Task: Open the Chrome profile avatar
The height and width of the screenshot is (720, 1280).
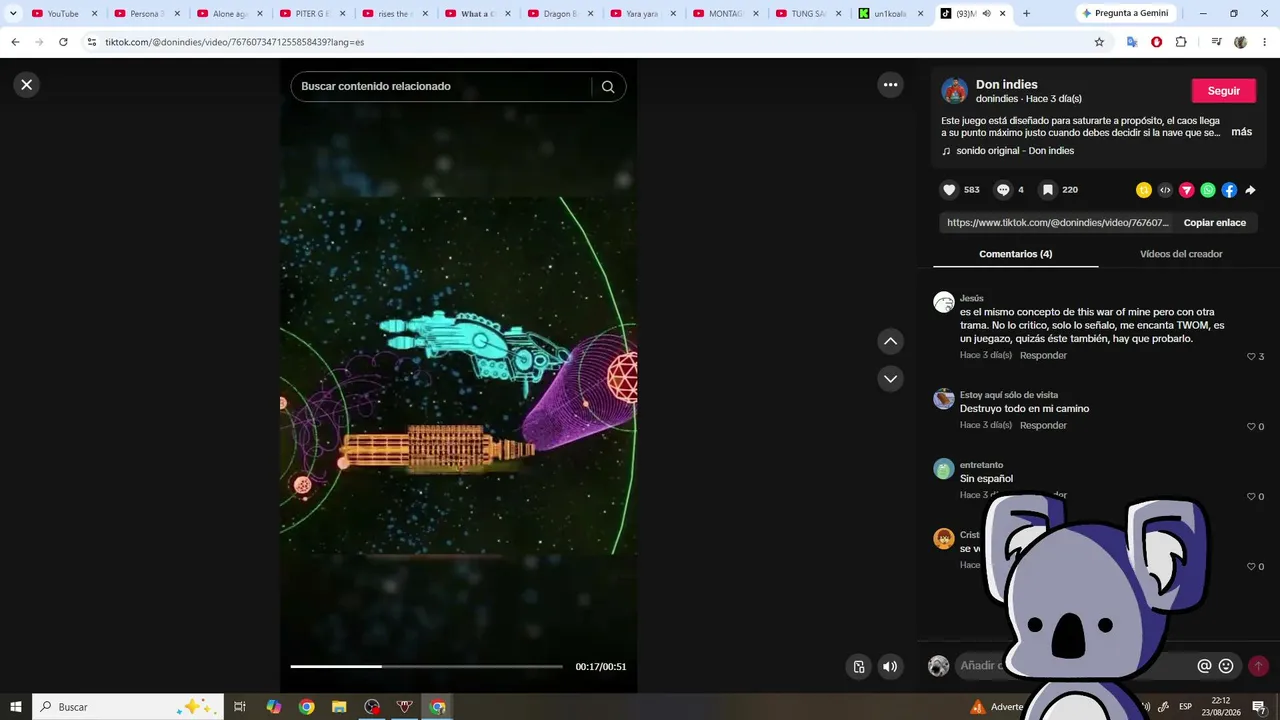Action: [x=1241, y=42]
